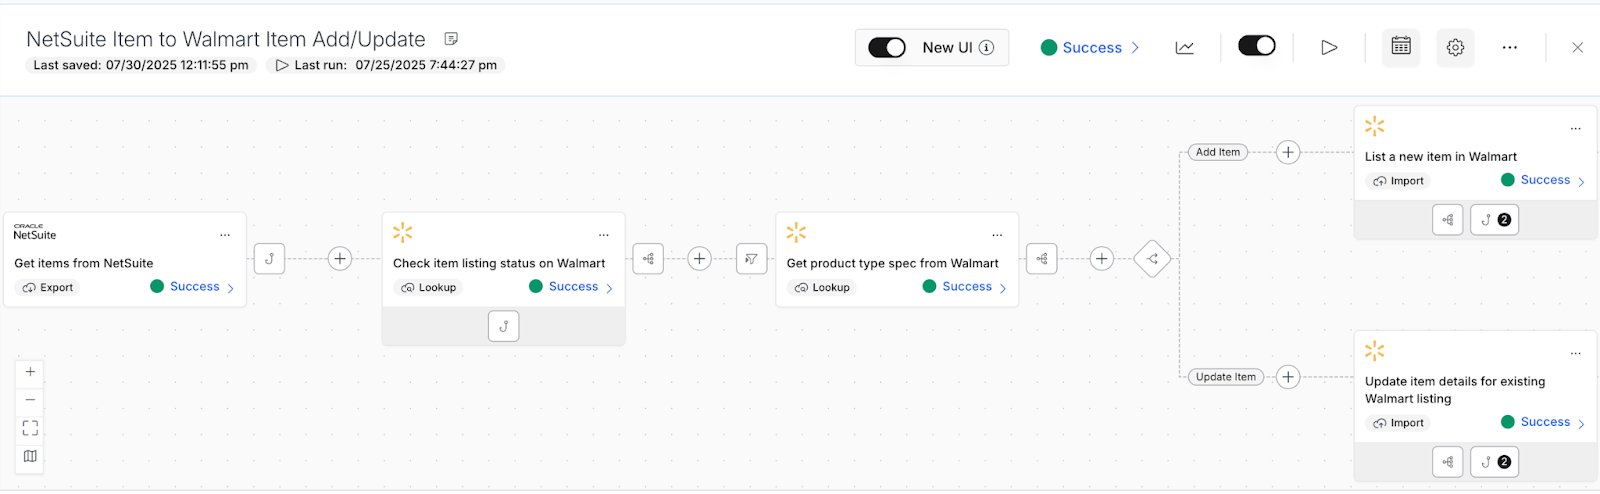
Task: Click the diamond branch router icon
Action: [x=1152, y=259]
